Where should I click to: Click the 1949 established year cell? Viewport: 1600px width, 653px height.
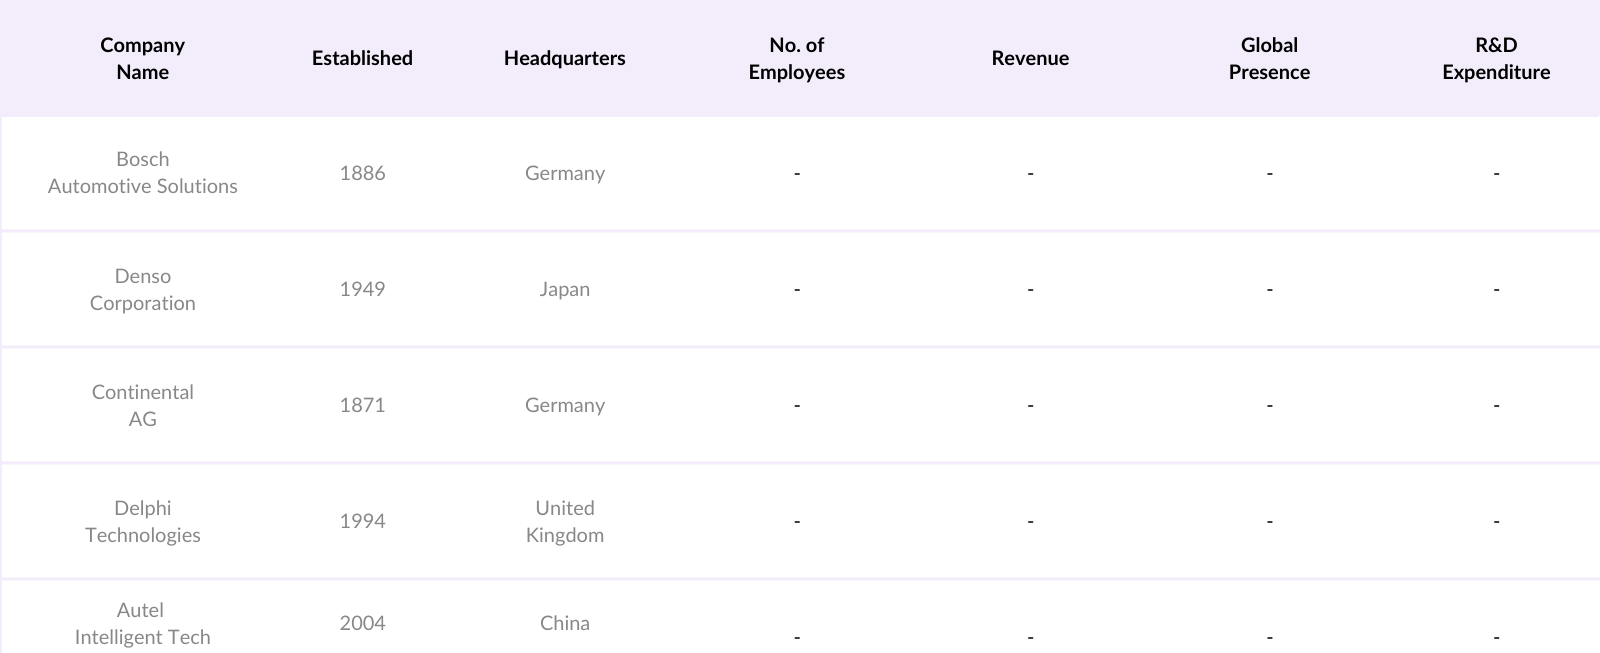(x=362, y=289)
